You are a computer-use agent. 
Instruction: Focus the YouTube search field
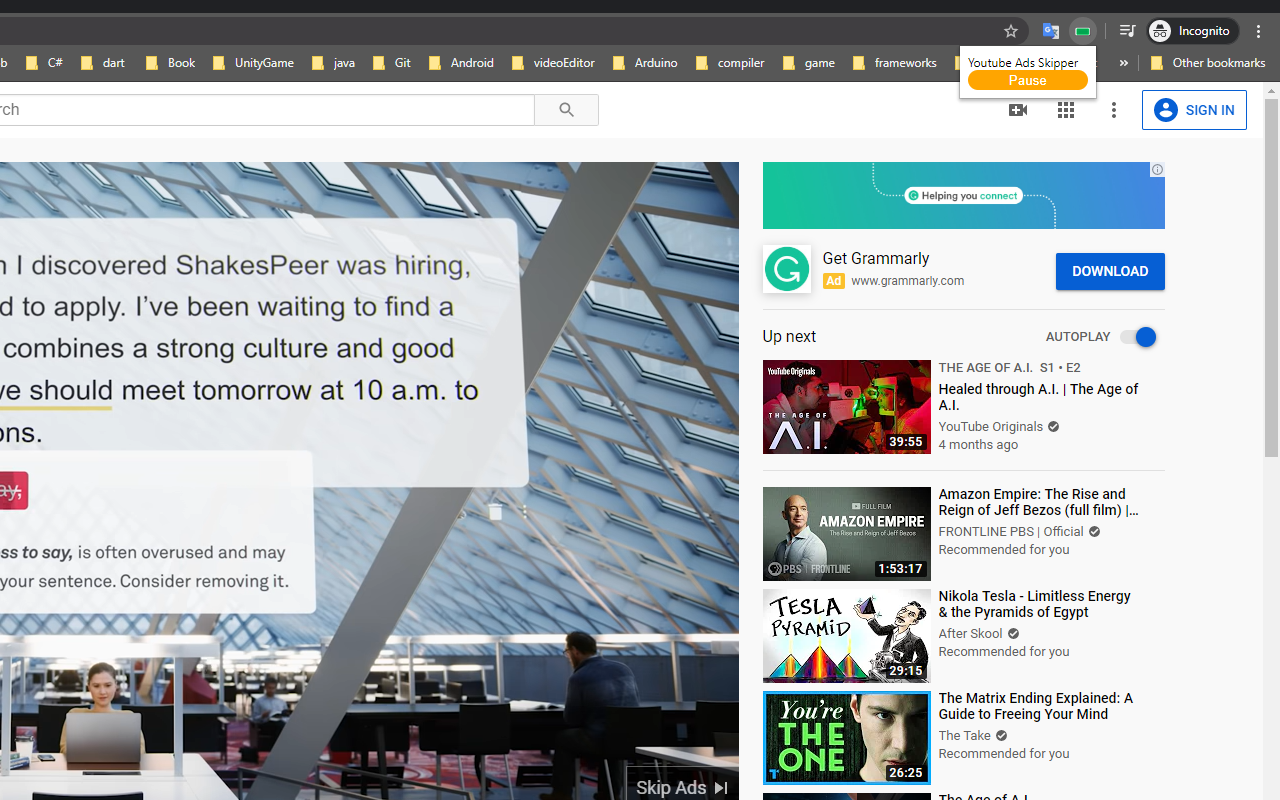[x=265, y=110]
